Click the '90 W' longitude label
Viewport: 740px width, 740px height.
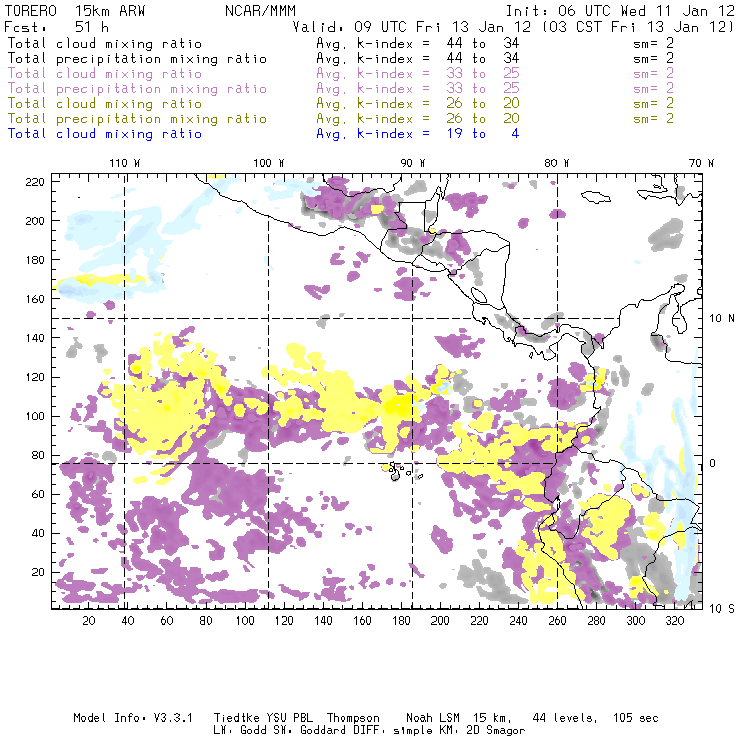tap(413, 163)
